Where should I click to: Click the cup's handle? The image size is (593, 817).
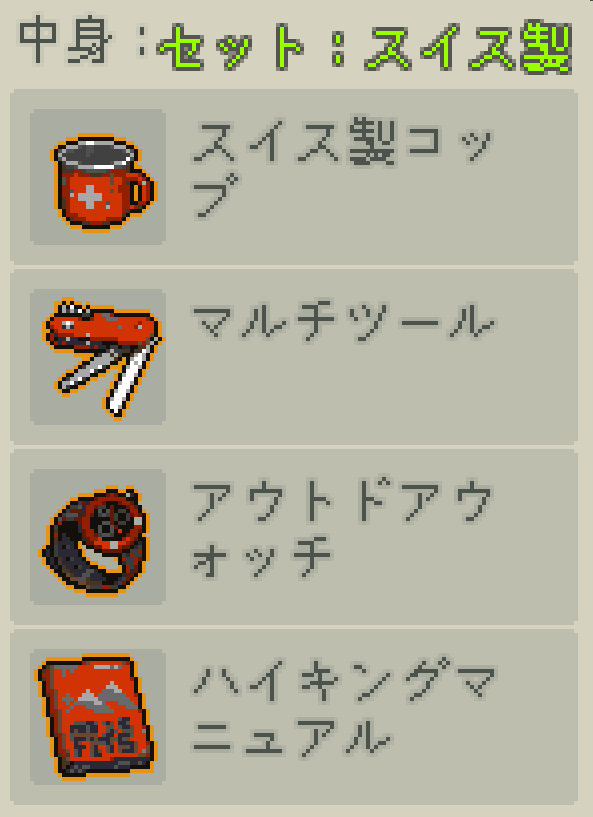point(141,191)
